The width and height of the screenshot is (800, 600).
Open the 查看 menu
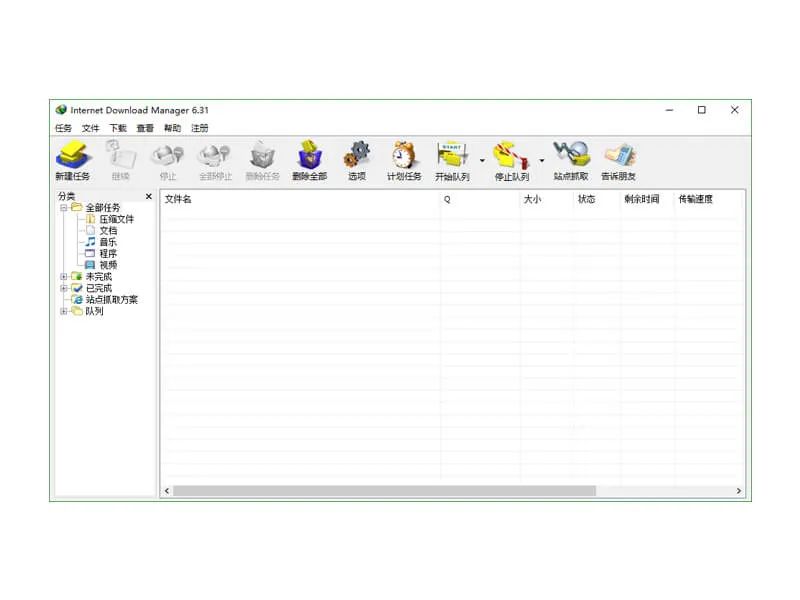click(145, 128)
